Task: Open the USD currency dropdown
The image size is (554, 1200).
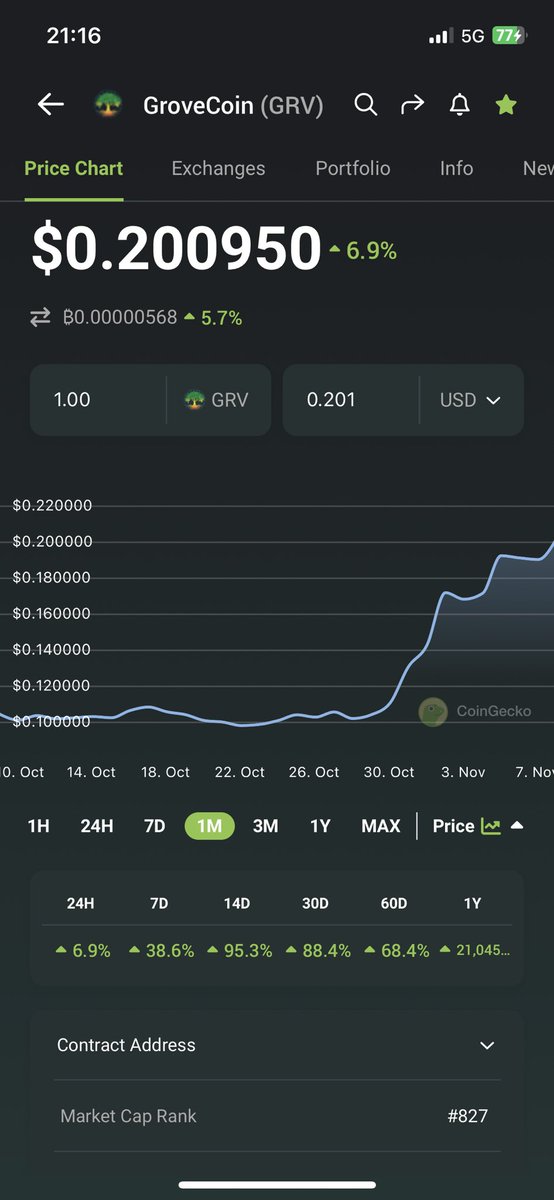Action: (471, 400)
